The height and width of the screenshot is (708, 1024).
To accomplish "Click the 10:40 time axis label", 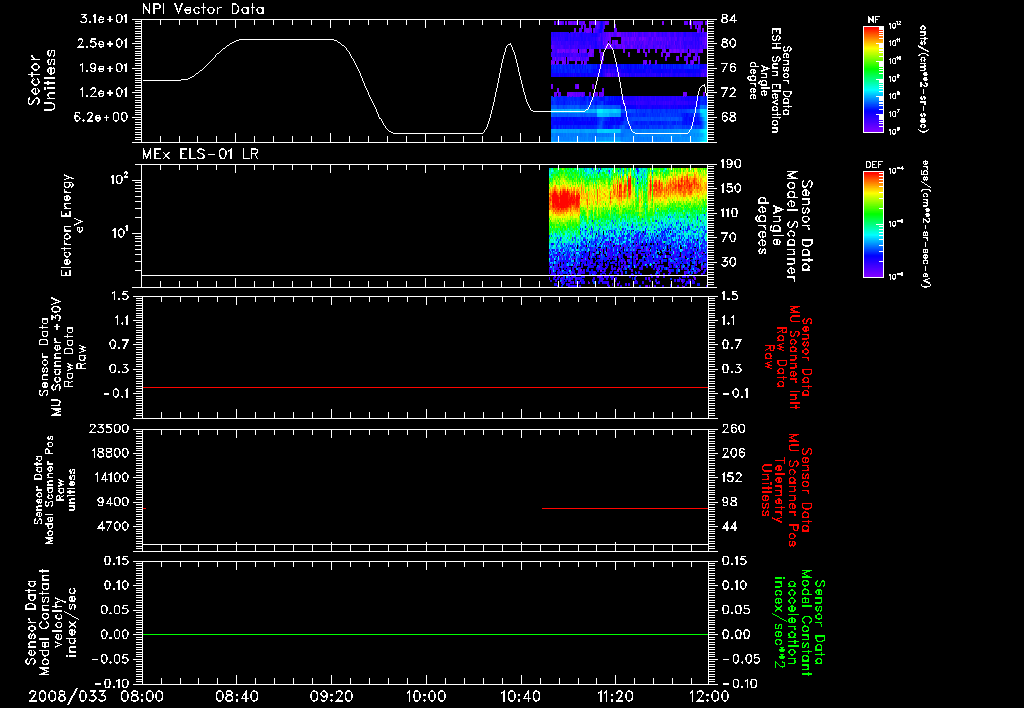I will (520, 696).
